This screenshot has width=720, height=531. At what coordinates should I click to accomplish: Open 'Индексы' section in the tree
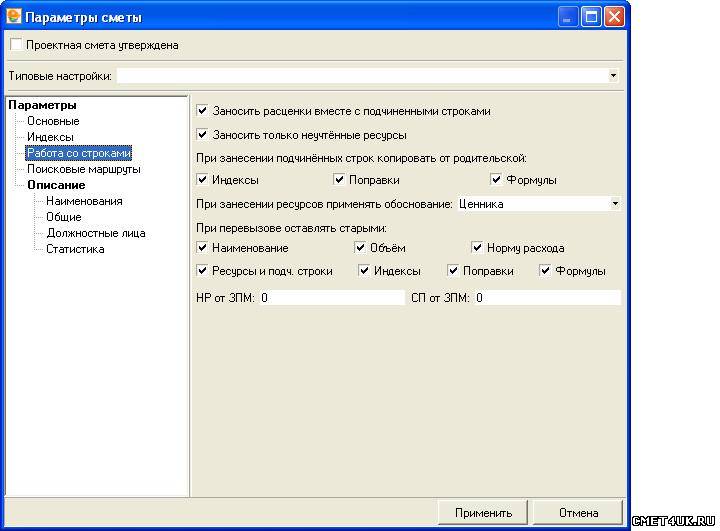(50, 137)
